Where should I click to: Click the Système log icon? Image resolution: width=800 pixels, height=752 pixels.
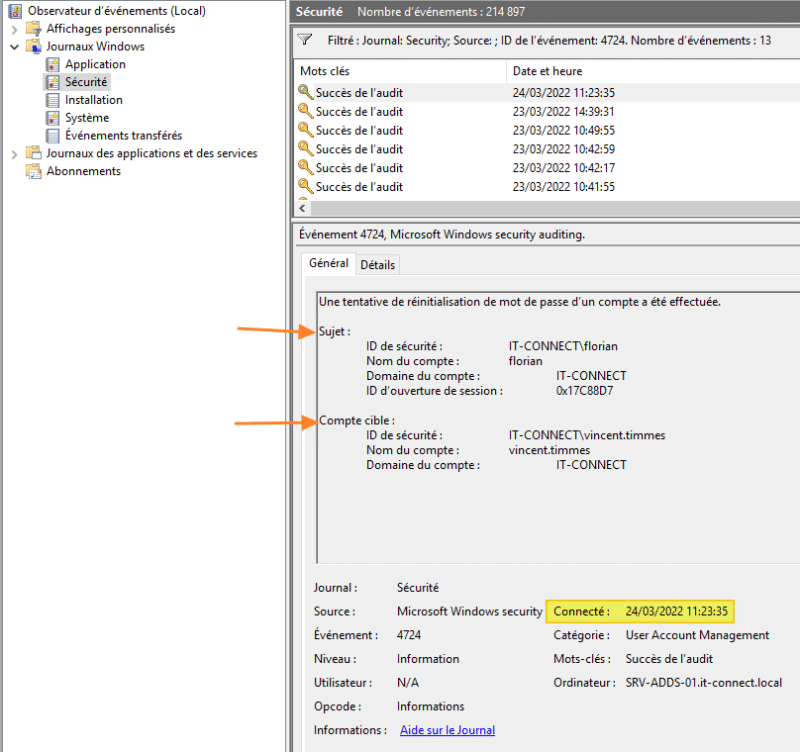tap(53, 118)
